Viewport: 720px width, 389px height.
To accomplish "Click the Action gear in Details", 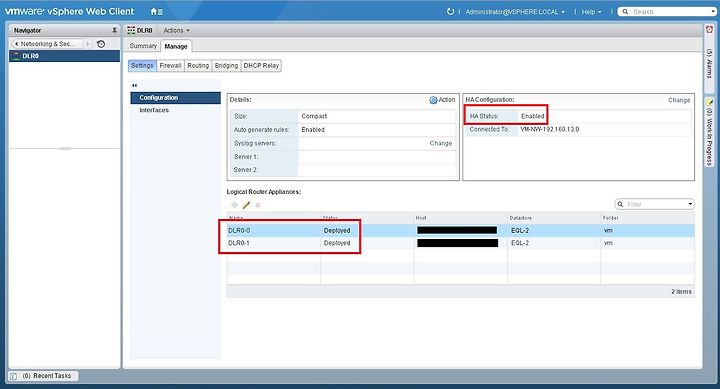I will (442, 100).
